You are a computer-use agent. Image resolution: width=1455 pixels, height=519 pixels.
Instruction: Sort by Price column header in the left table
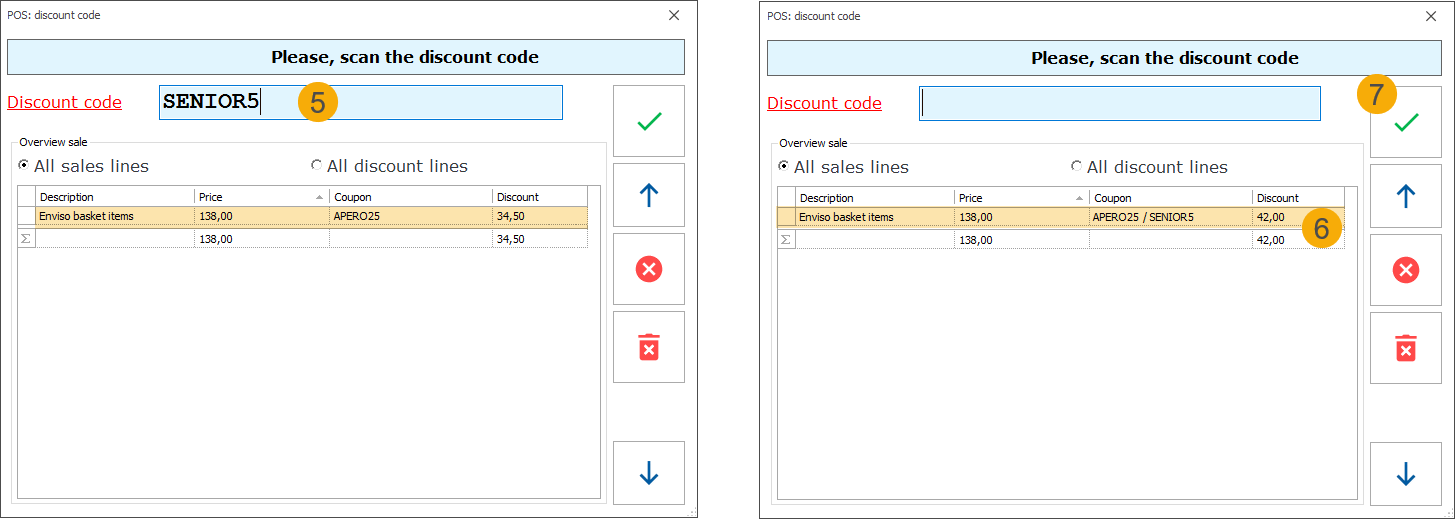point(260,197)
